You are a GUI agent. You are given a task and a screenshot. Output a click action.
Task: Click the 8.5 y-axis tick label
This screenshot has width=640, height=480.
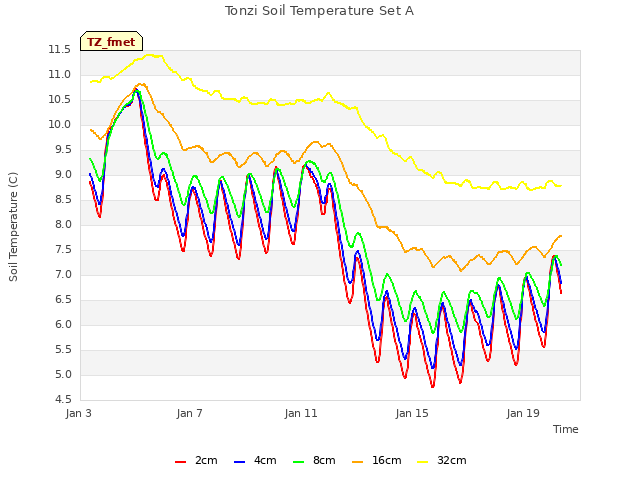[x=62, y=200]
